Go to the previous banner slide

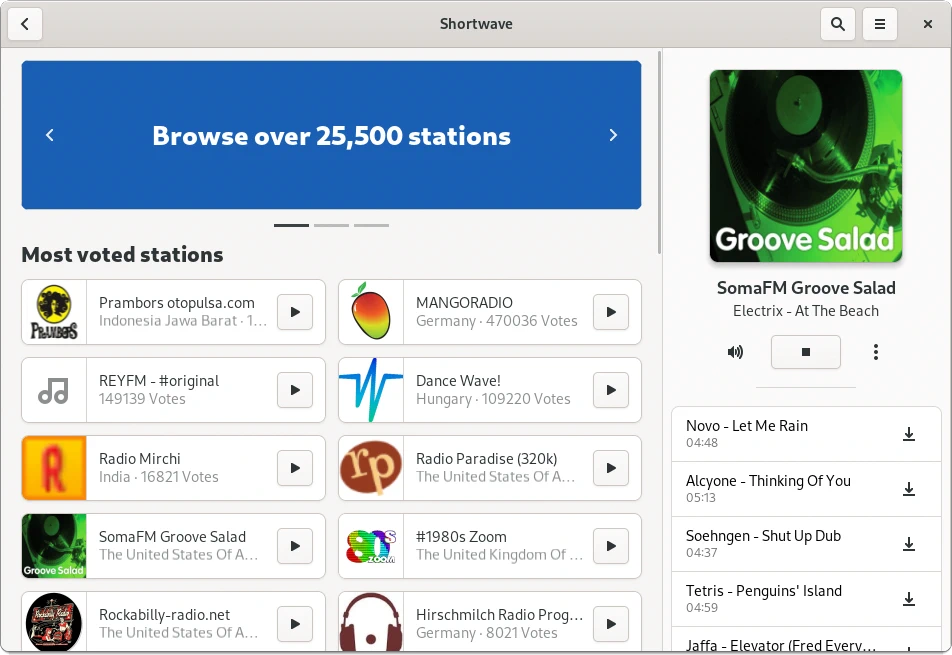click(x=50, y=136)
